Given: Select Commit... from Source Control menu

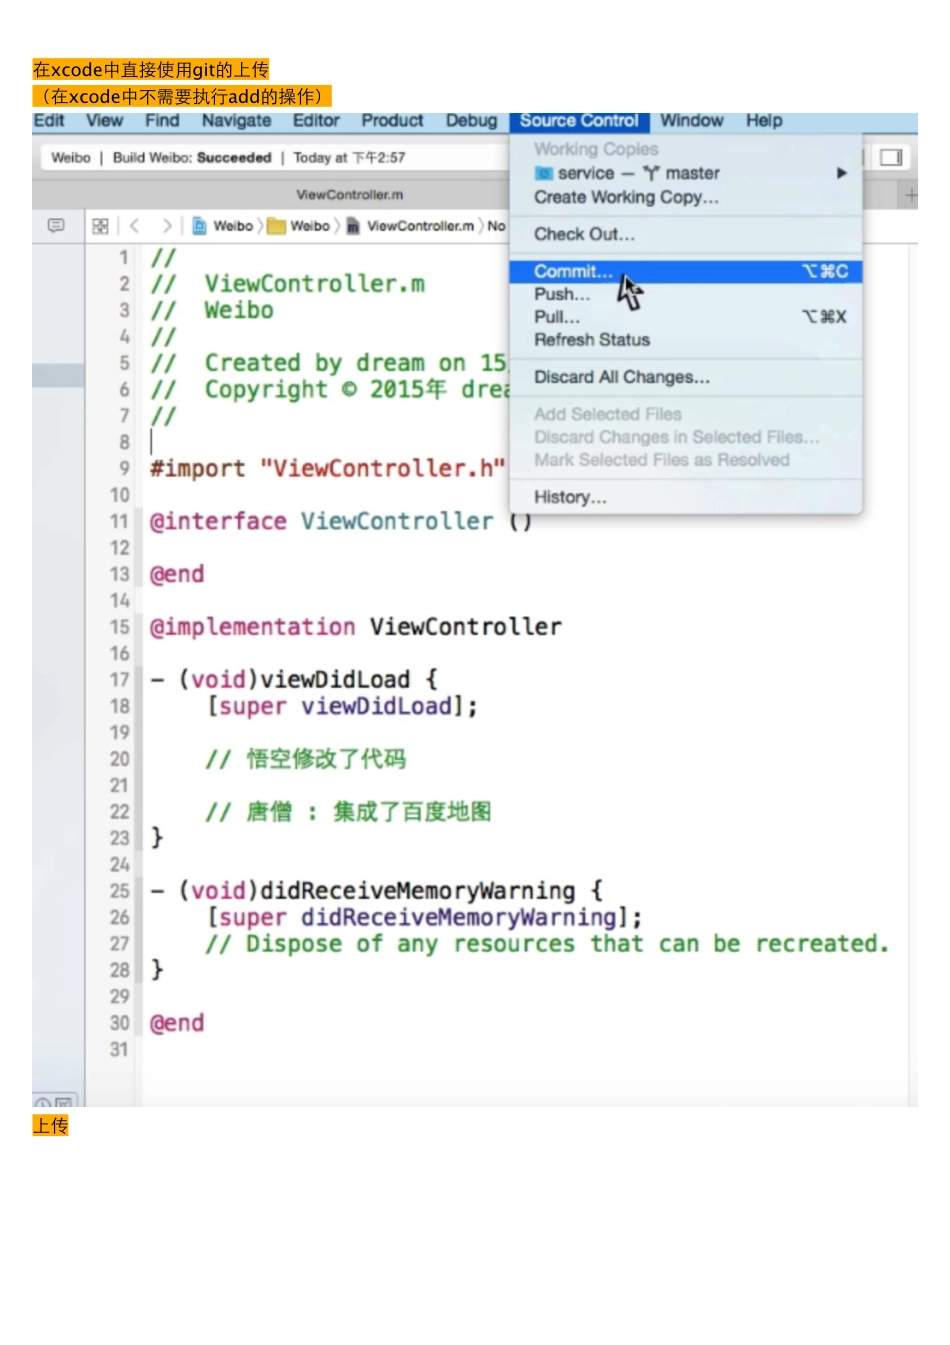Looking at the screenshot, I should [573, 272].
